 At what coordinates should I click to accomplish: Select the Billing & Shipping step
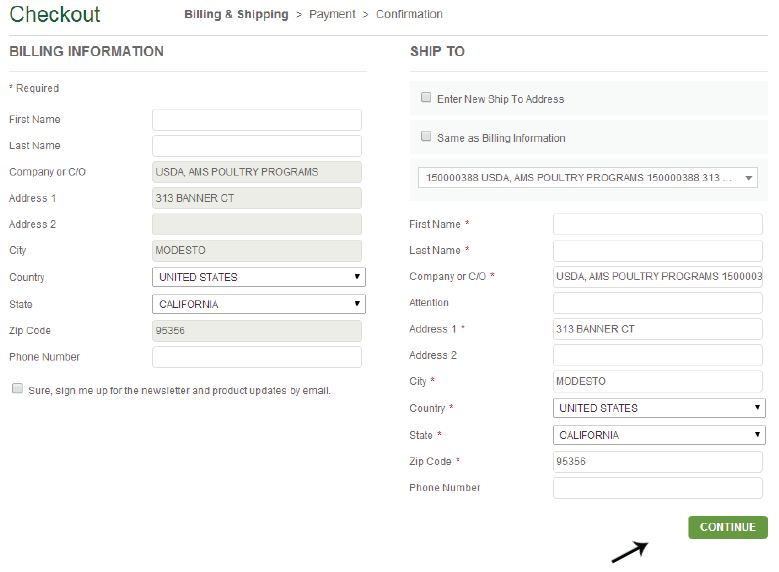236,14
